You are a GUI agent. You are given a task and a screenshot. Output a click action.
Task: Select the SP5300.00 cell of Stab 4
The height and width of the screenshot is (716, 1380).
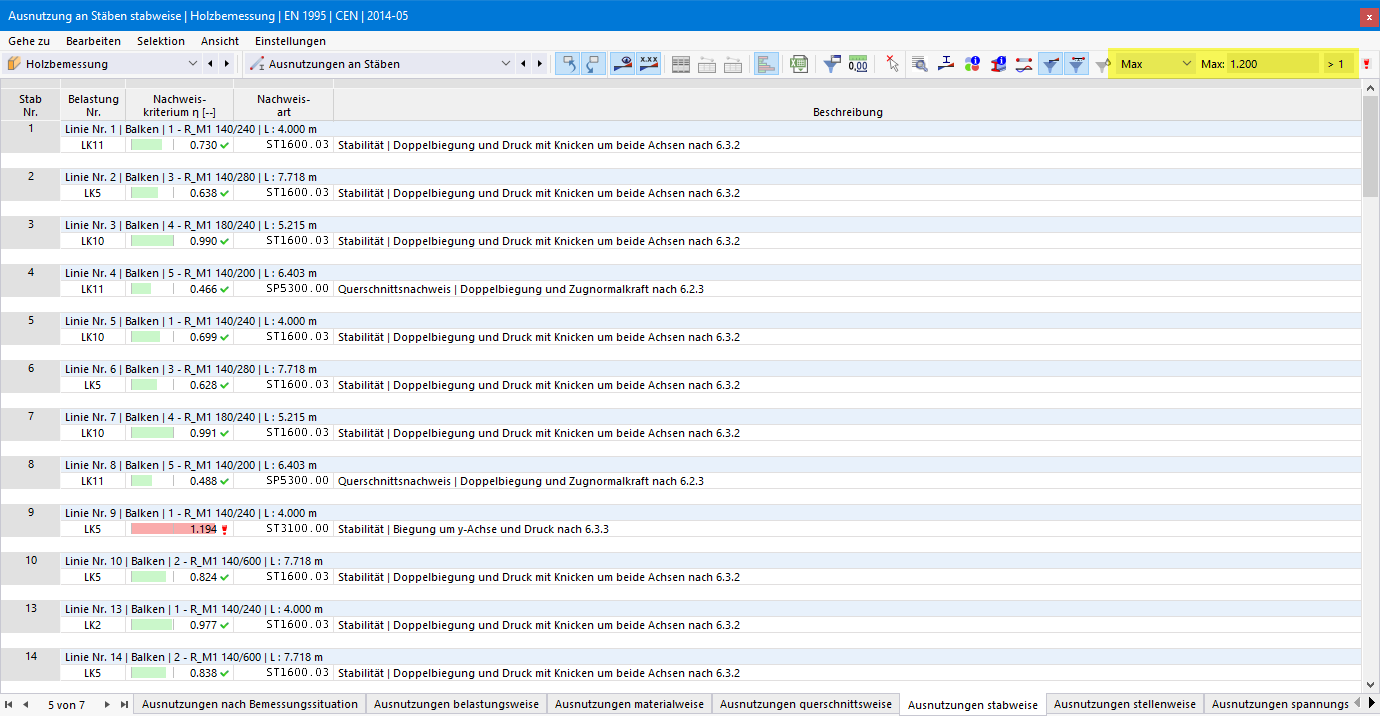(x=283, y=289)
